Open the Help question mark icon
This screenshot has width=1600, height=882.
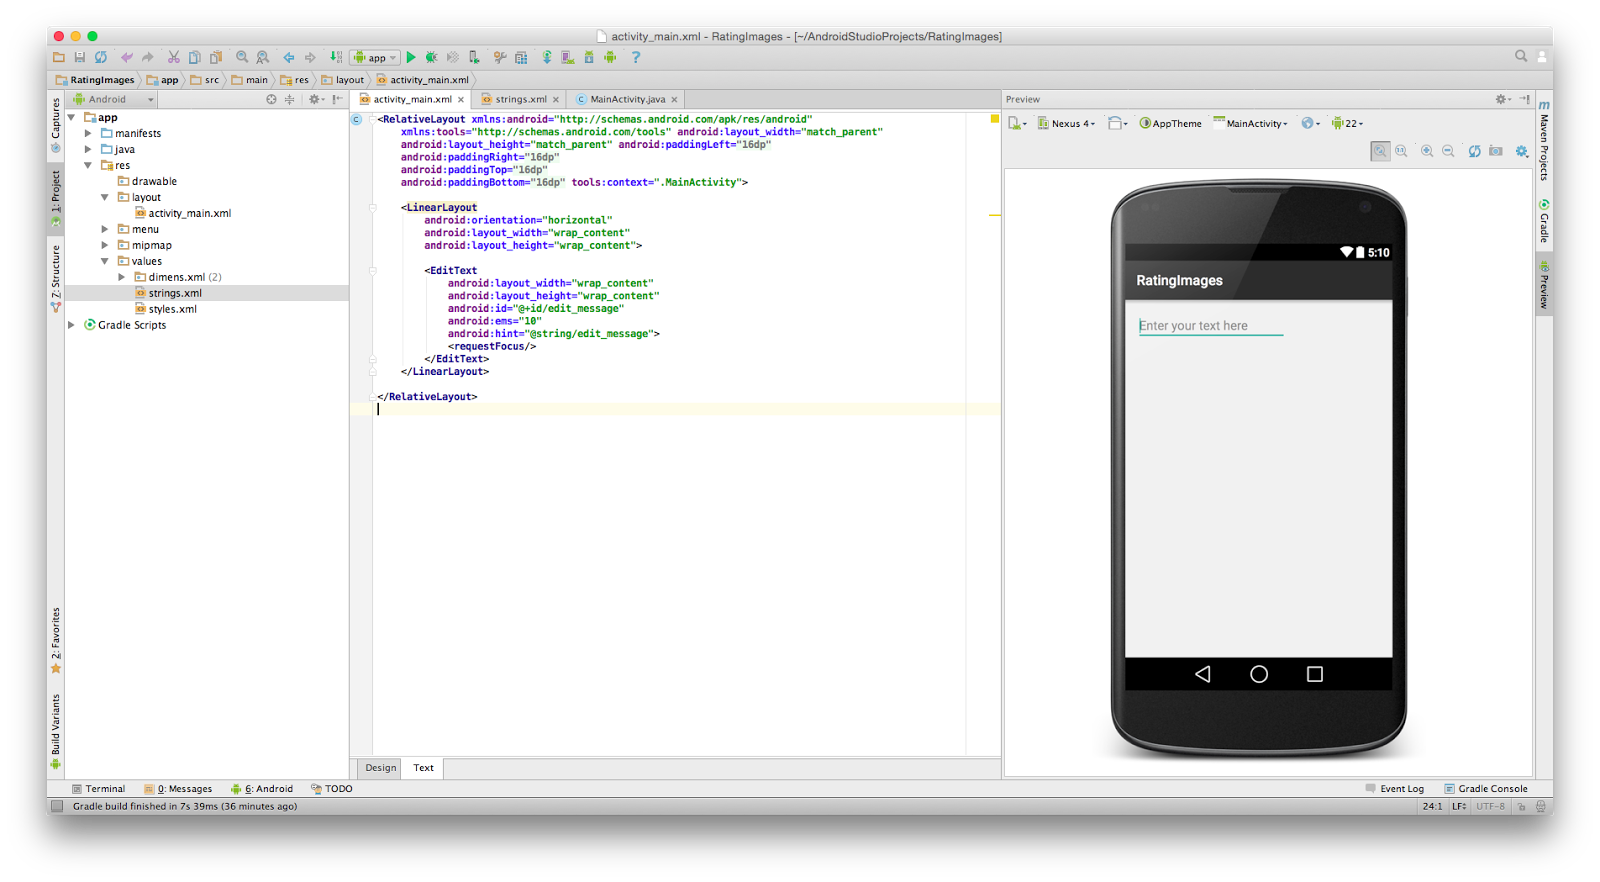[x=636, y=57]
